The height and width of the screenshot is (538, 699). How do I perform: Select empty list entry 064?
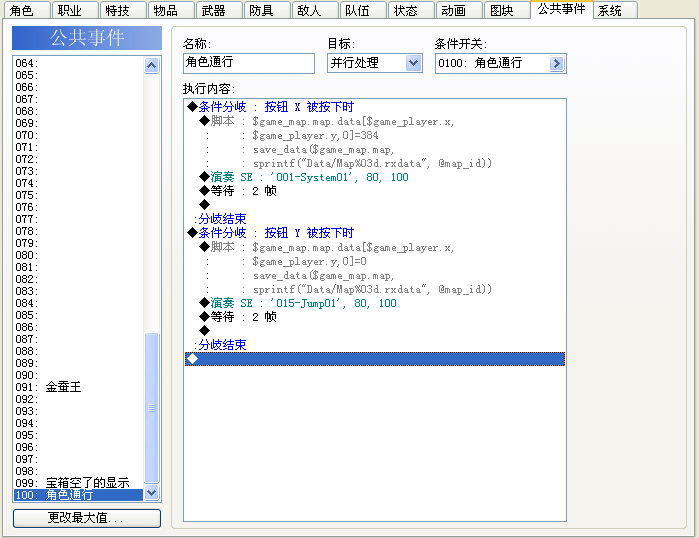tap(78, 63)
